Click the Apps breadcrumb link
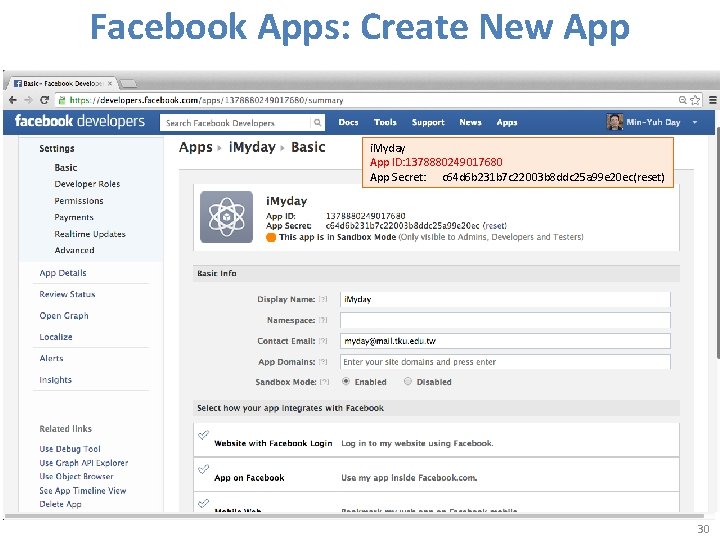This screenshot has width=720, height=540. 196,147
